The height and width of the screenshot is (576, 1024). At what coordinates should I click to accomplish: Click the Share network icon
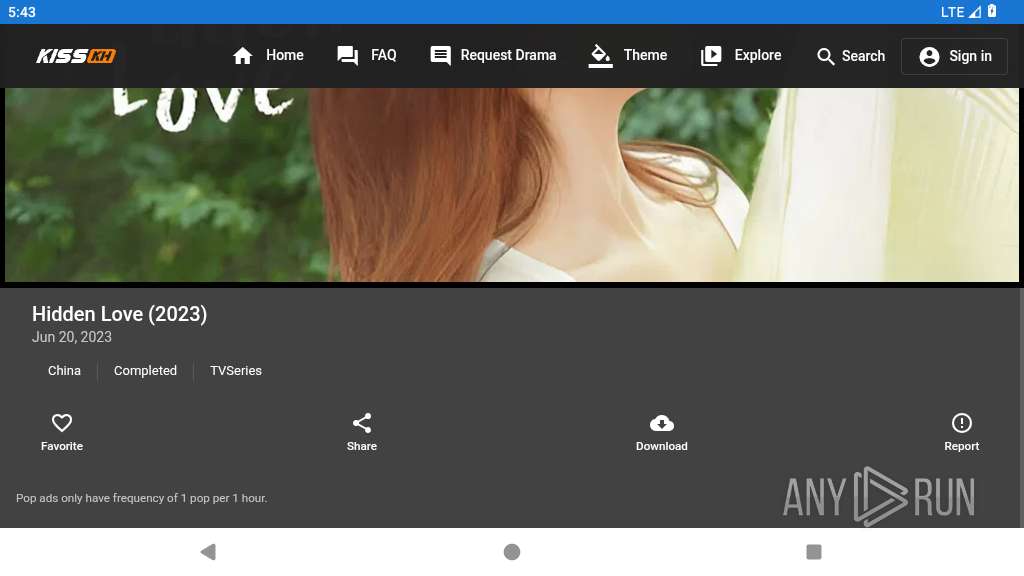point(362,423)
